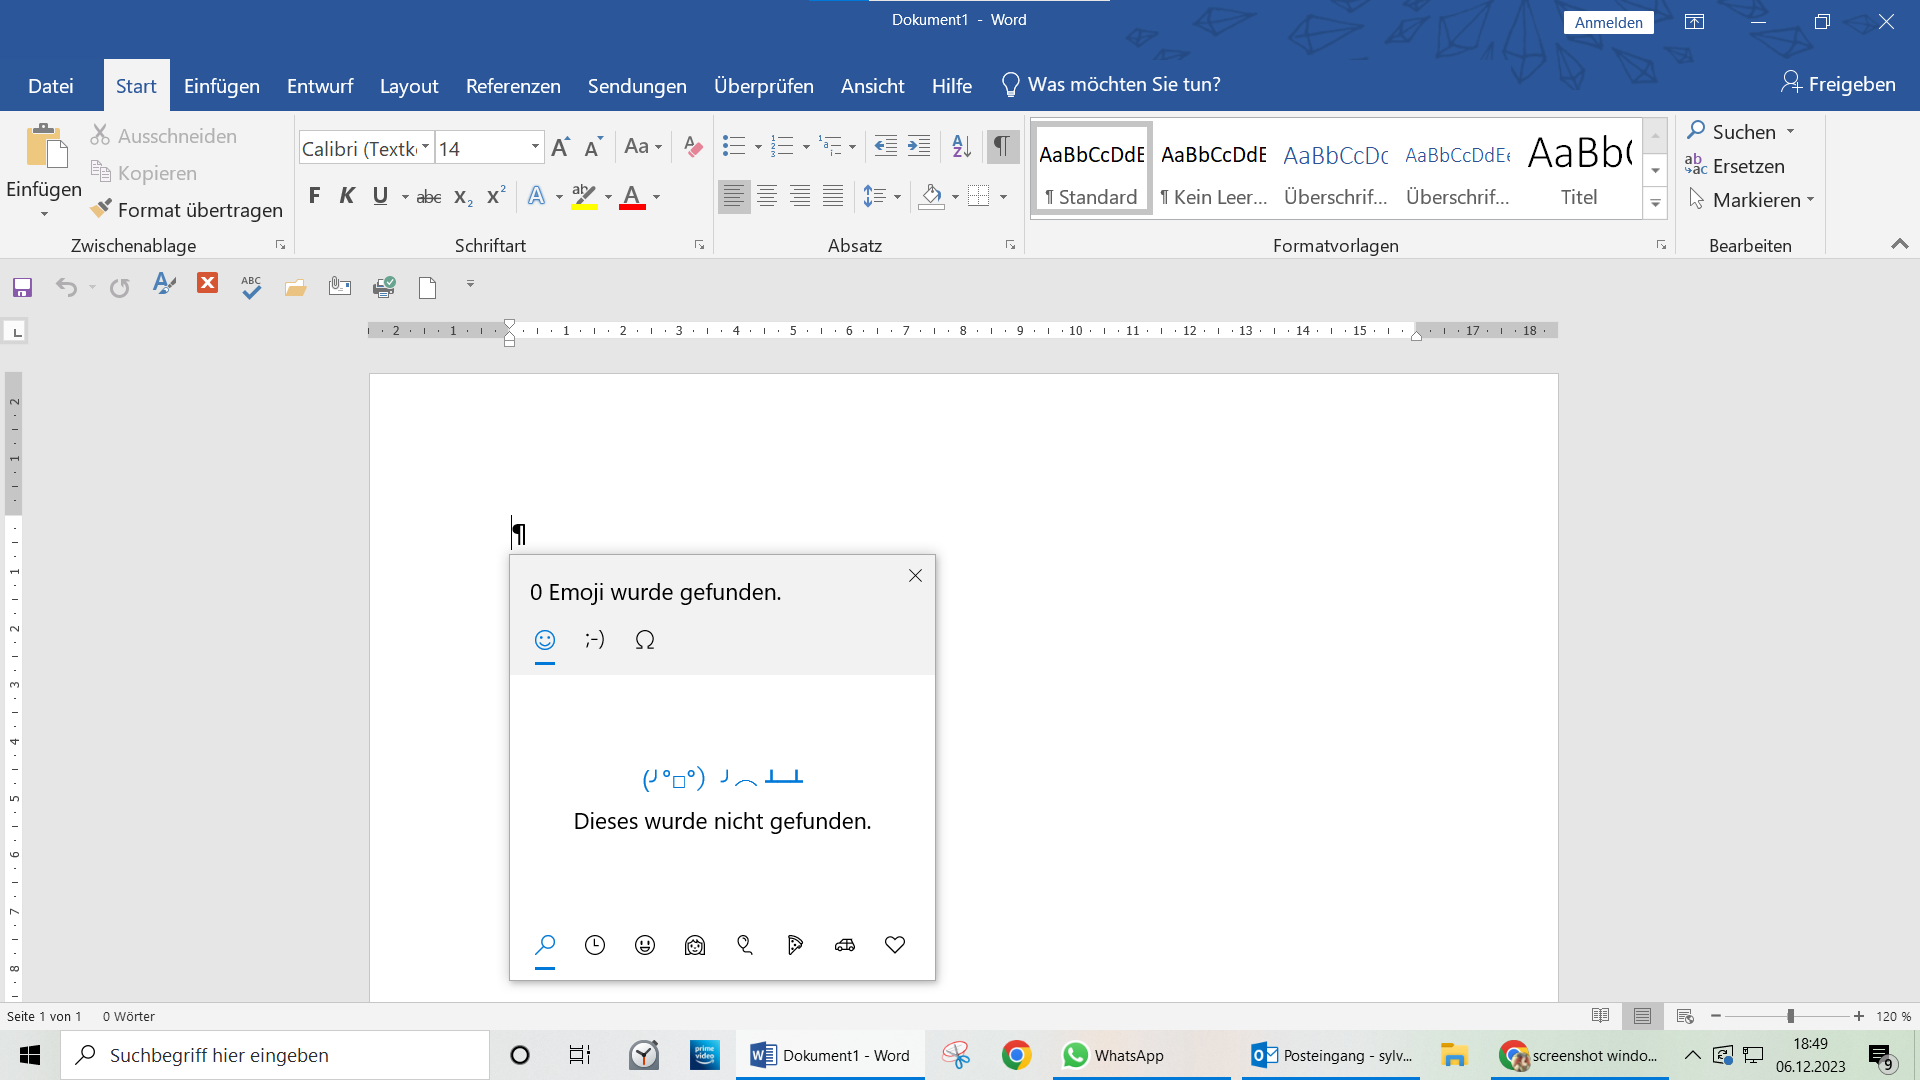Click the Anmelden sign-in button
This screenshot has width=1920, height=1080.
pos(1608,22)
